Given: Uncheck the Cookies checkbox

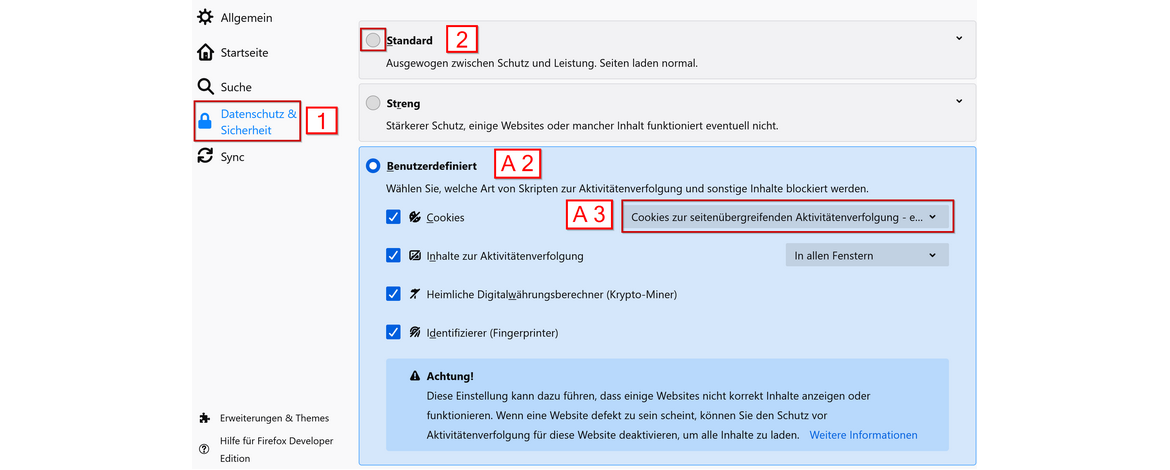Looking at the screenshot, I should click(x=393, y=217).
